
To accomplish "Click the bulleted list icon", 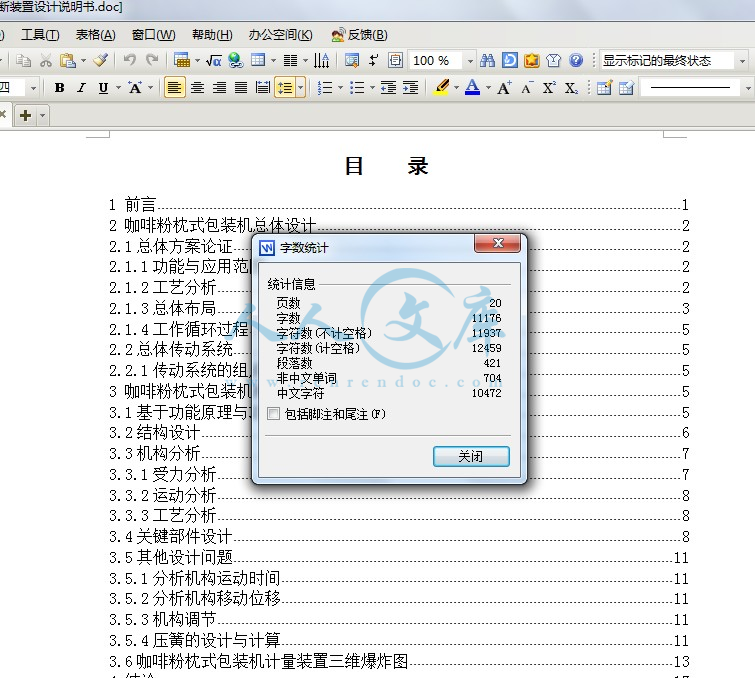I will coord(357,88).
